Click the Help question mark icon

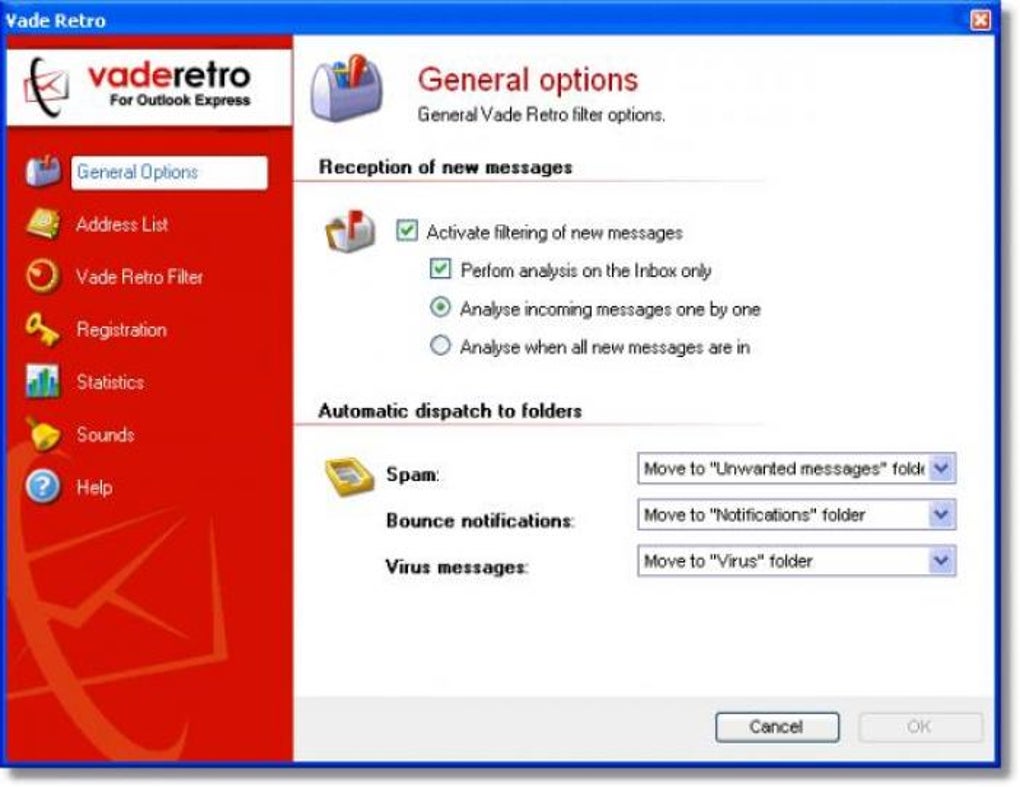(x=43, y=487)
